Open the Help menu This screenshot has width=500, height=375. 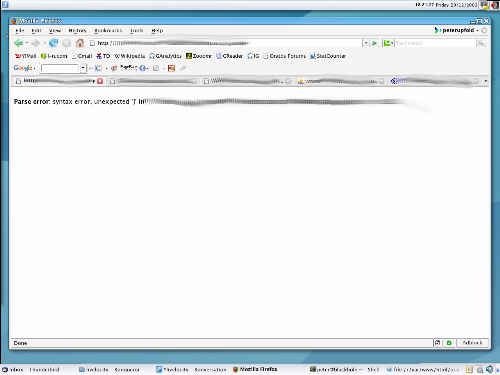click(157, 31)
